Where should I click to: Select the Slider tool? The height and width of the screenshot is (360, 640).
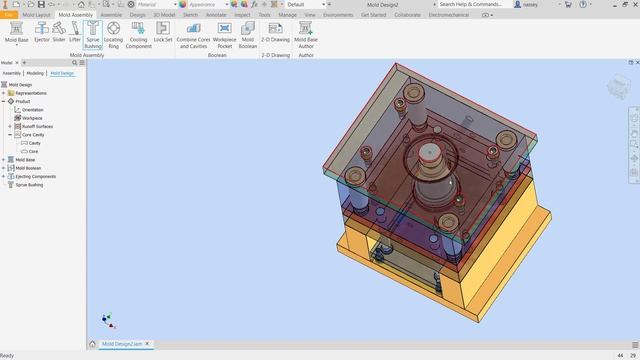pyautogui.click(x=59, y=32)
